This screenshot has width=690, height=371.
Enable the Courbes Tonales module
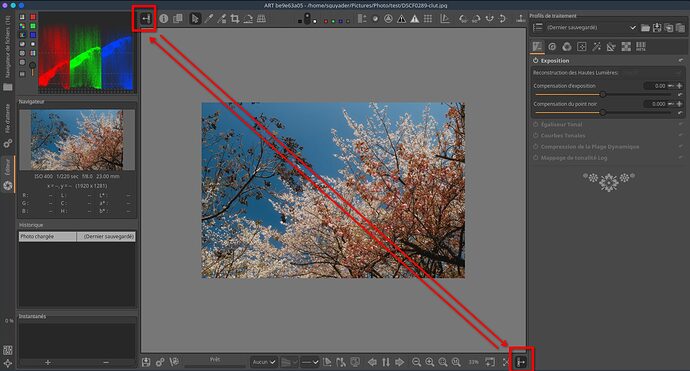tap(536, 136)
